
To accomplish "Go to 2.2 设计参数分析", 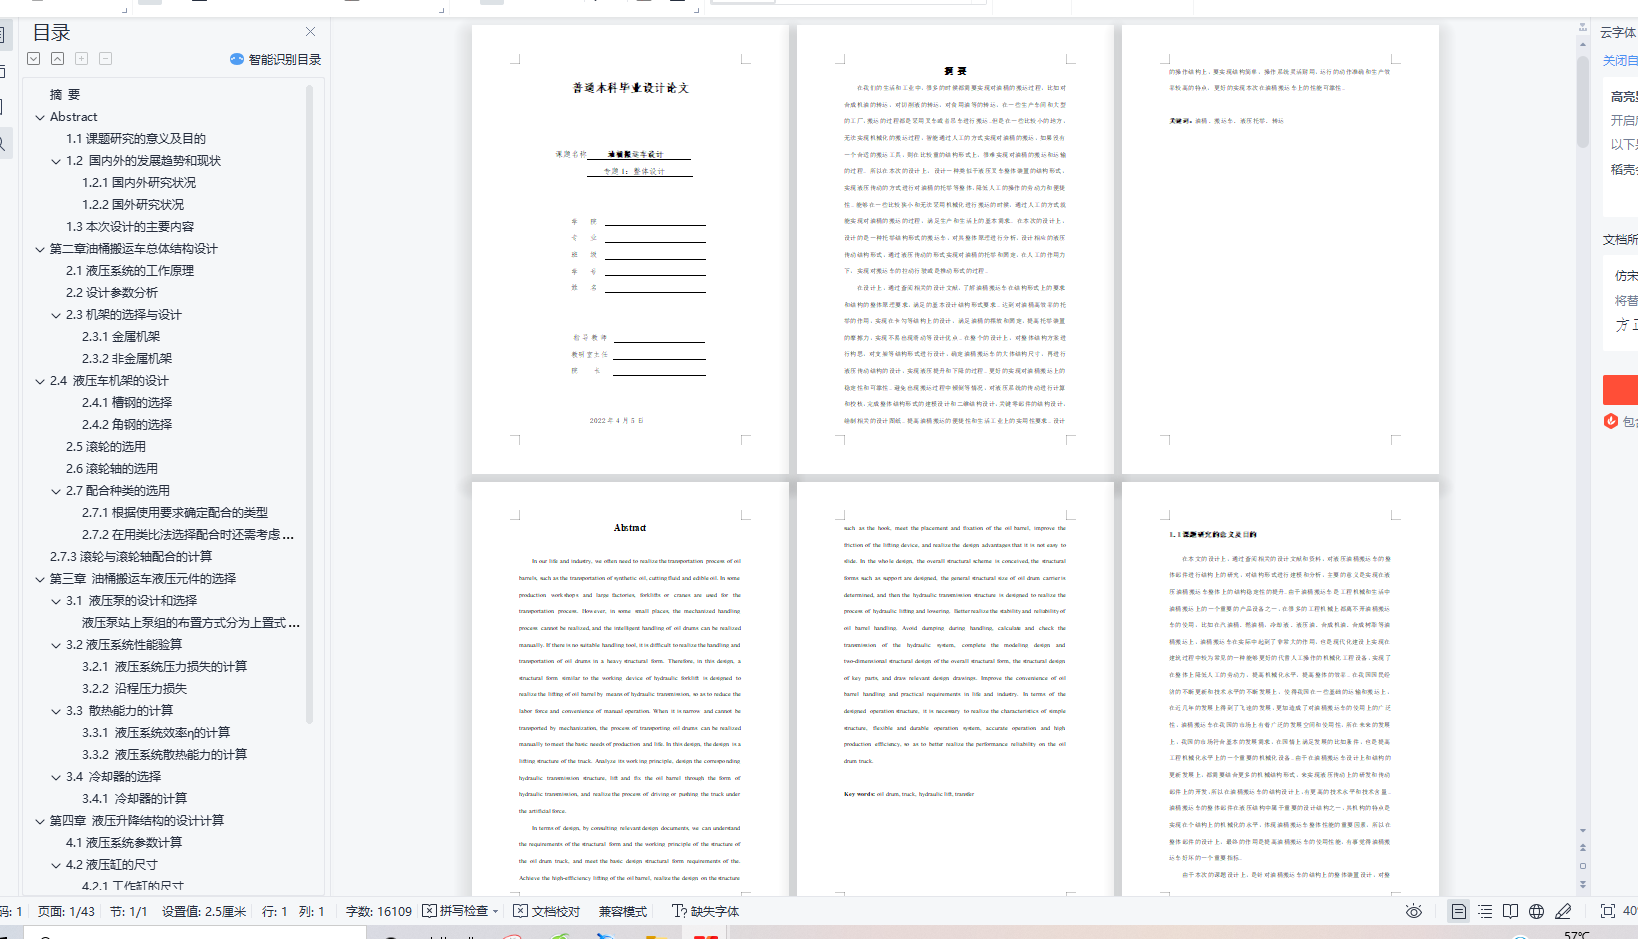I will [112, 293].
